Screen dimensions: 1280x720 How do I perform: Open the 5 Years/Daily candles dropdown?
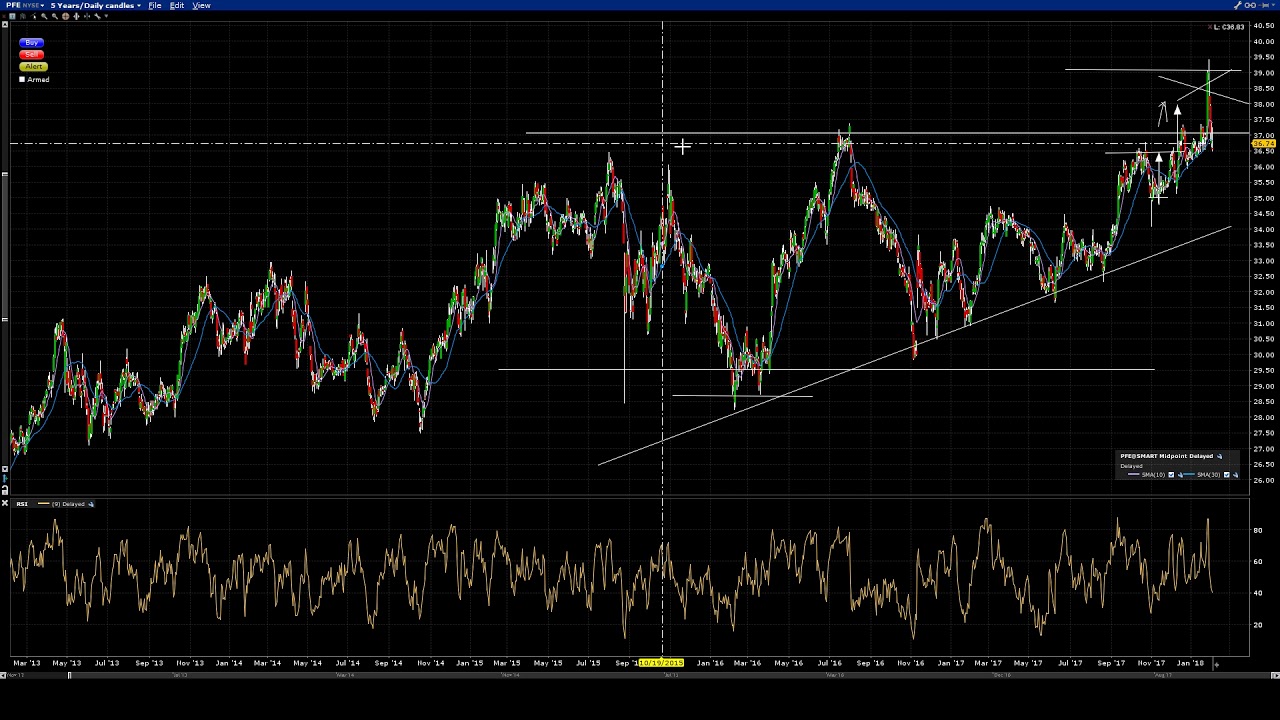pyautogui.click(x=95, y=5)
